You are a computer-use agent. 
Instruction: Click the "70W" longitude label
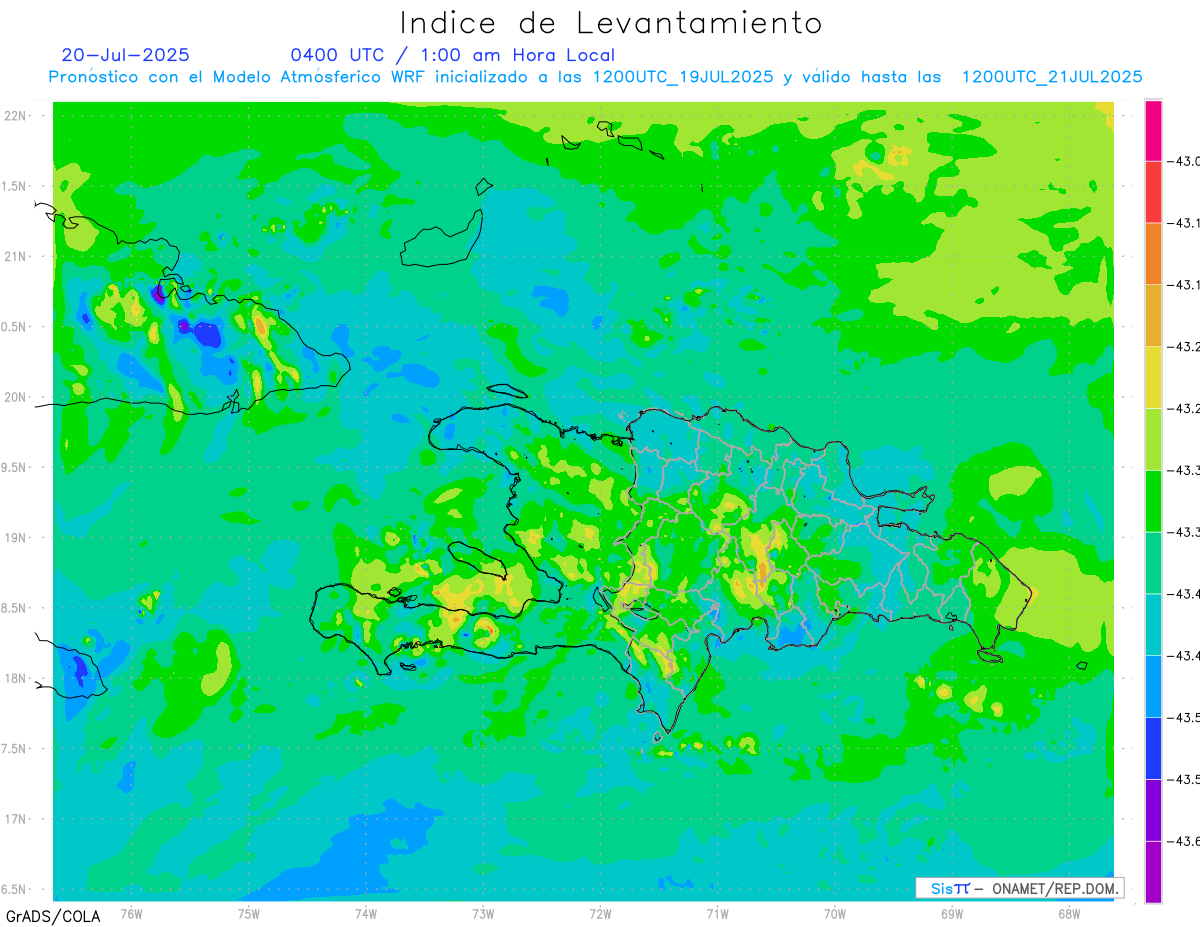[x=835, y=914]
